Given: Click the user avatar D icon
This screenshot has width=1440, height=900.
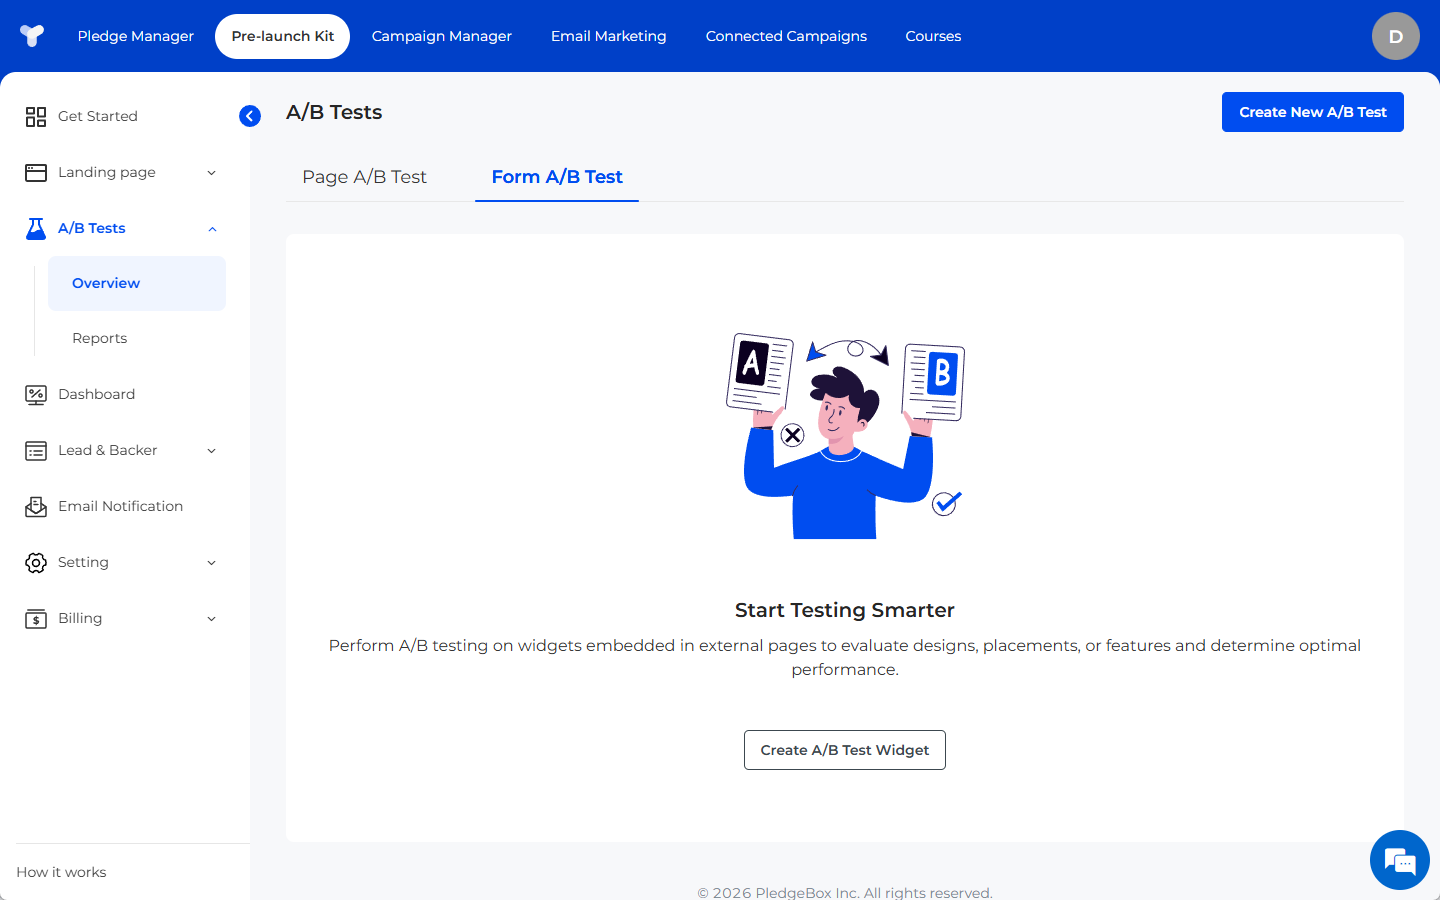Looking at the screenshot, I should 1395,36.
